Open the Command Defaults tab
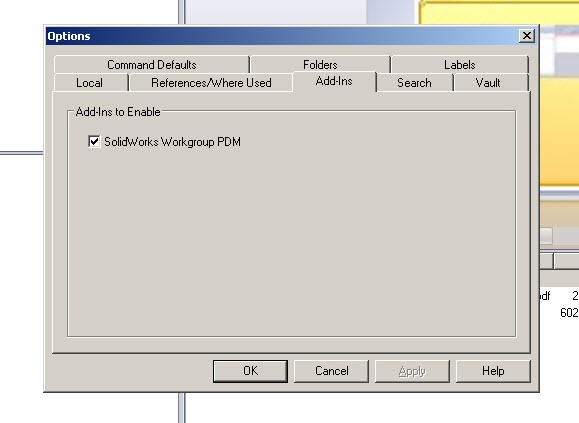 pos(152,65)
